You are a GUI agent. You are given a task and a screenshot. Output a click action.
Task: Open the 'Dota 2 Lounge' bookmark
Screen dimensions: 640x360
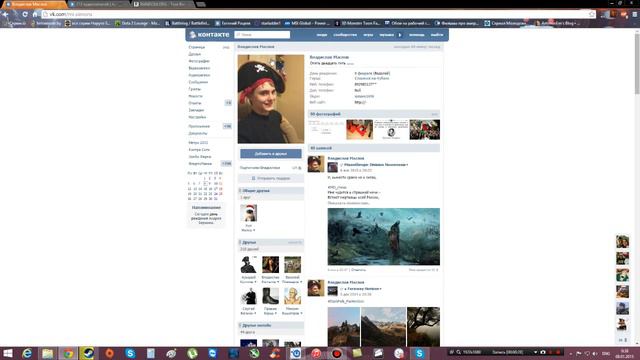click(x=138, y=23)
